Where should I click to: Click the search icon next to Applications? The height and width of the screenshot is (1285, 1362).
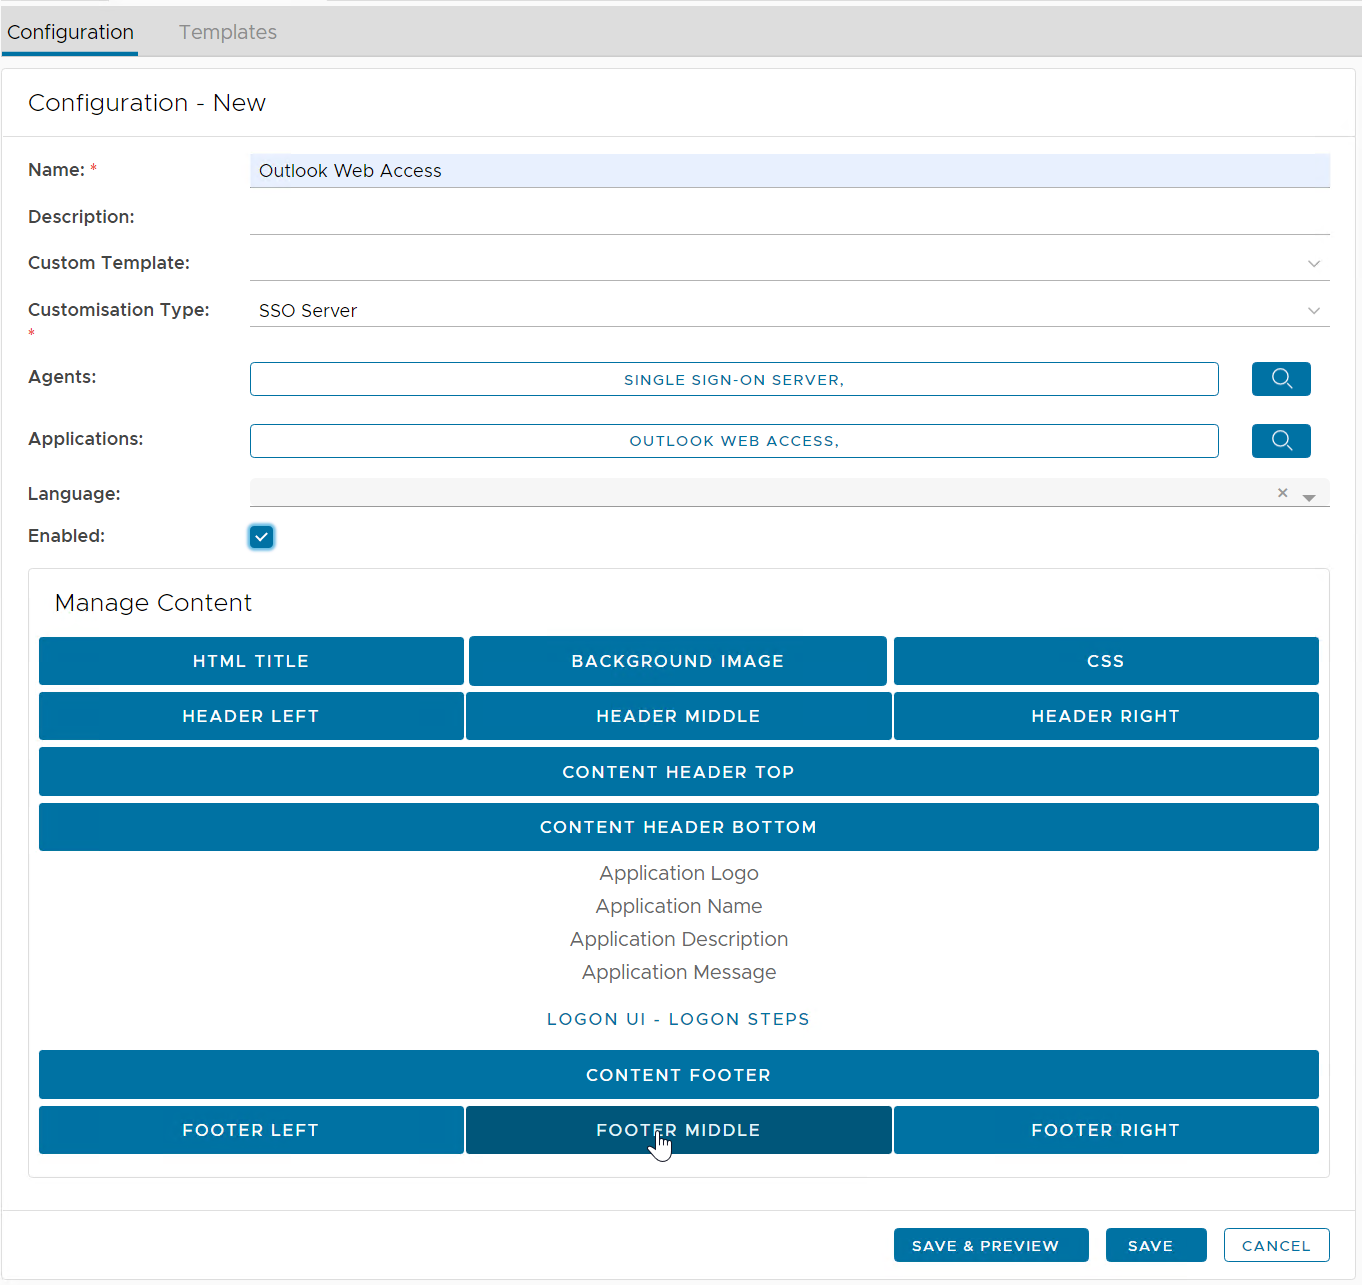1280,441
